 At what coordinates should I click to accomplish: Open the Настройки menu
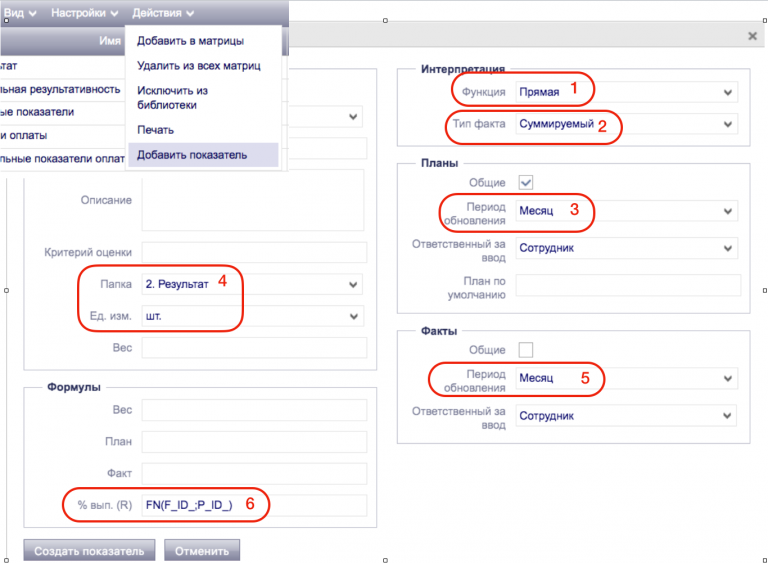(x=84, y=13)
